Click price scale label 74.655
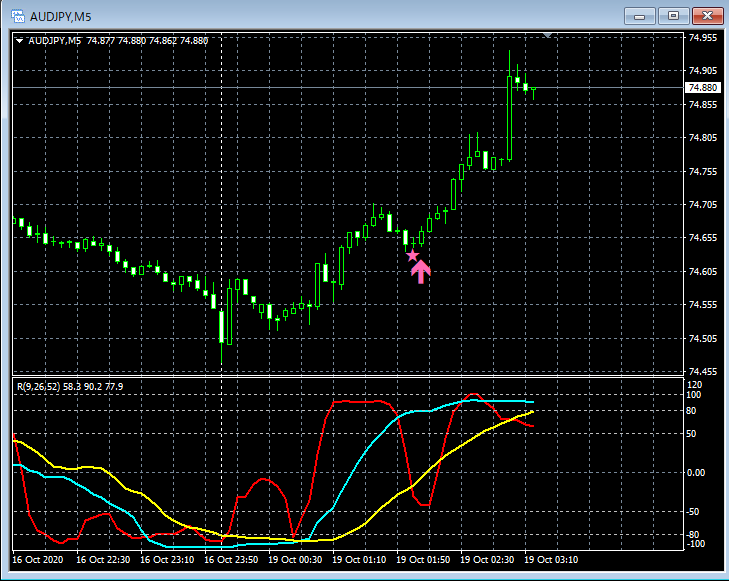Screen dimensions: 729x581 pos(702,238)
